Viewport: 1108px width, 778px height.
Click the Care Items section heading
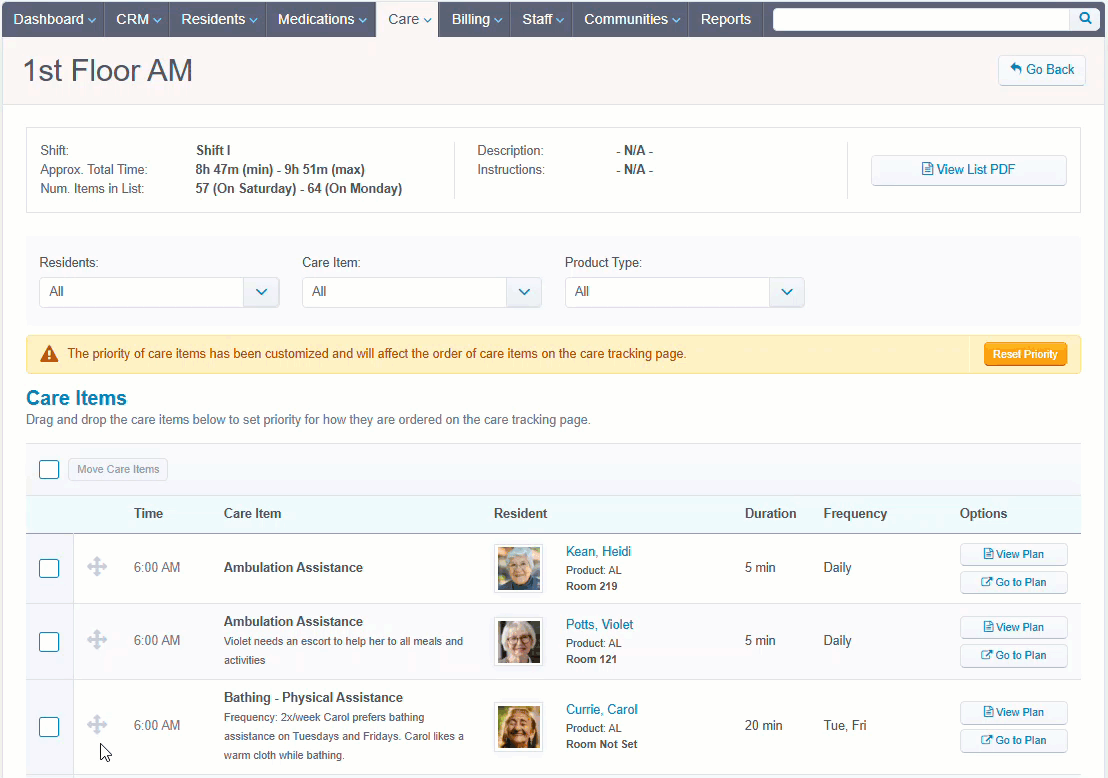(x=76, y=398)
